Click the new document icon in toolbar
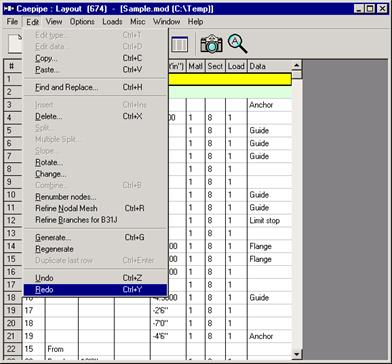The image size is (392, 364). coord(15,44)
